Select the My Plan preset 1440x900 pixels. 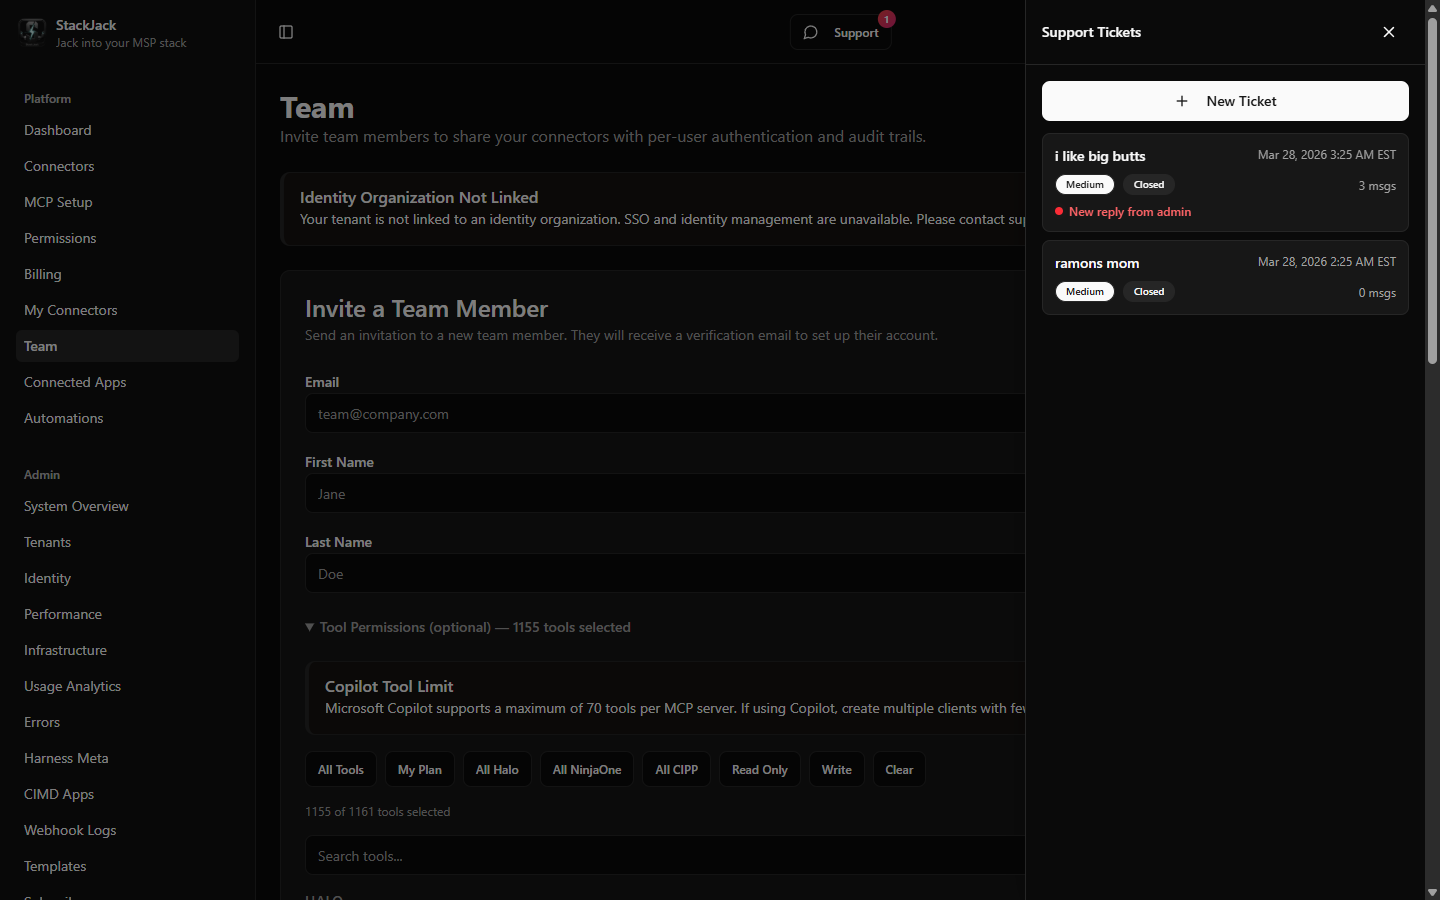pos(420,769)
